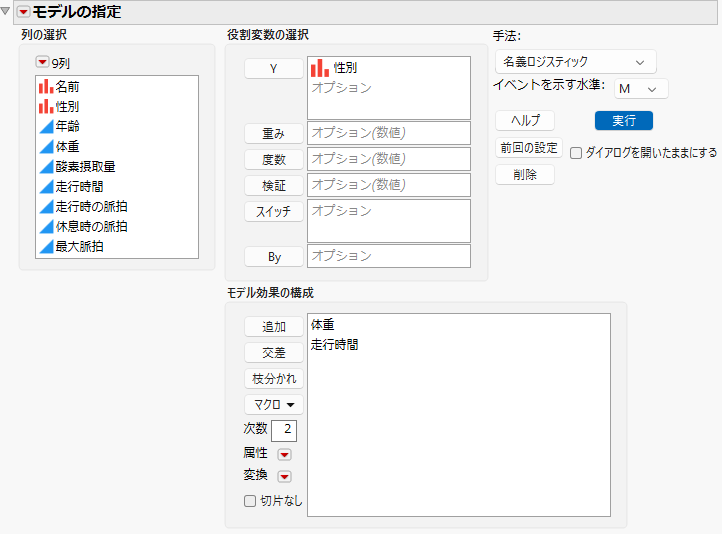Click the nominal icon of 性別 in Y role box
This screenshot has height=534, width=722.
(320, 68)
